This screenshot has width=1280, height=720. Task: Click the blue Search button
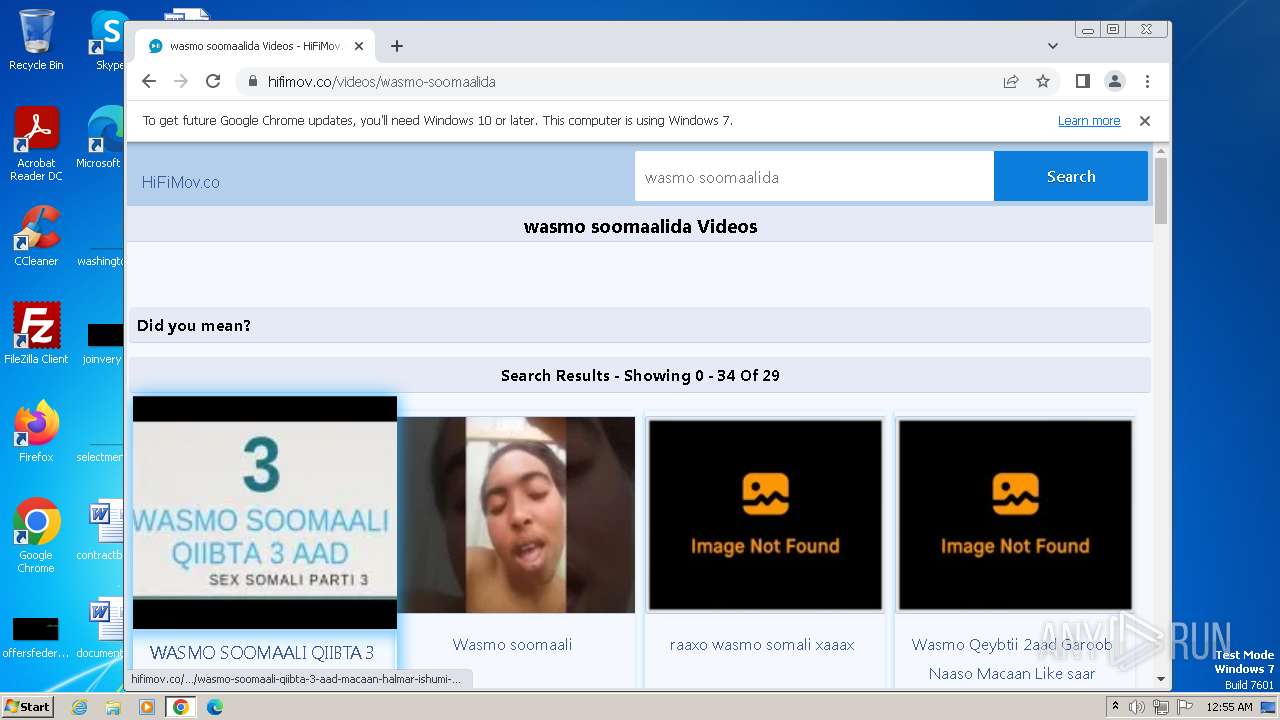(1071, 176)
